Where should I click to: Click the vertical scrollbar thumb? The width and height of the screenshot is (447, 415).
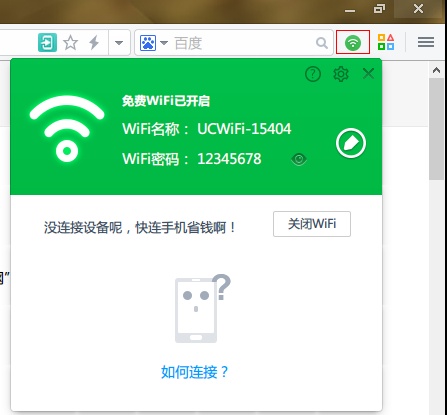point(436,129)
